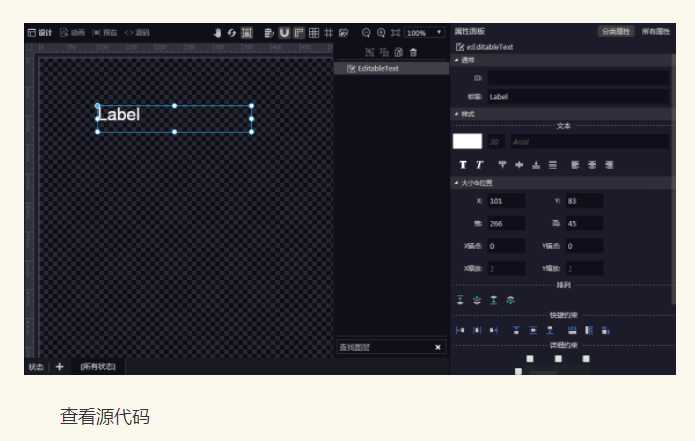Click the ID input field
The image size is (695, 441).
(x=578, y=78)
